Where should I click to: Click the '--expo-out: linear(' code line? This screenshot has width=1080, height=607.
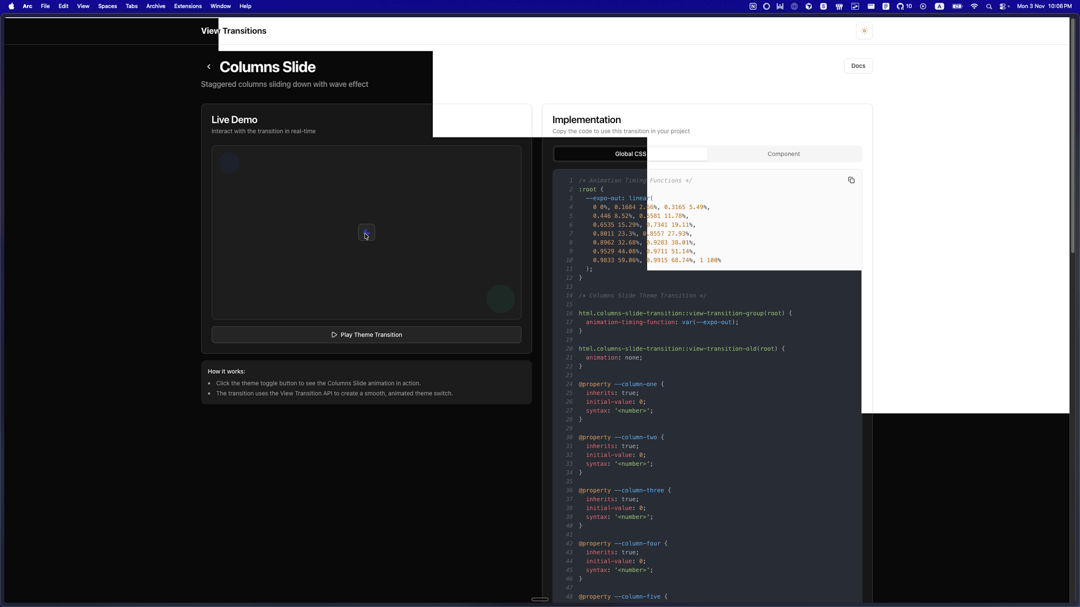619,198
